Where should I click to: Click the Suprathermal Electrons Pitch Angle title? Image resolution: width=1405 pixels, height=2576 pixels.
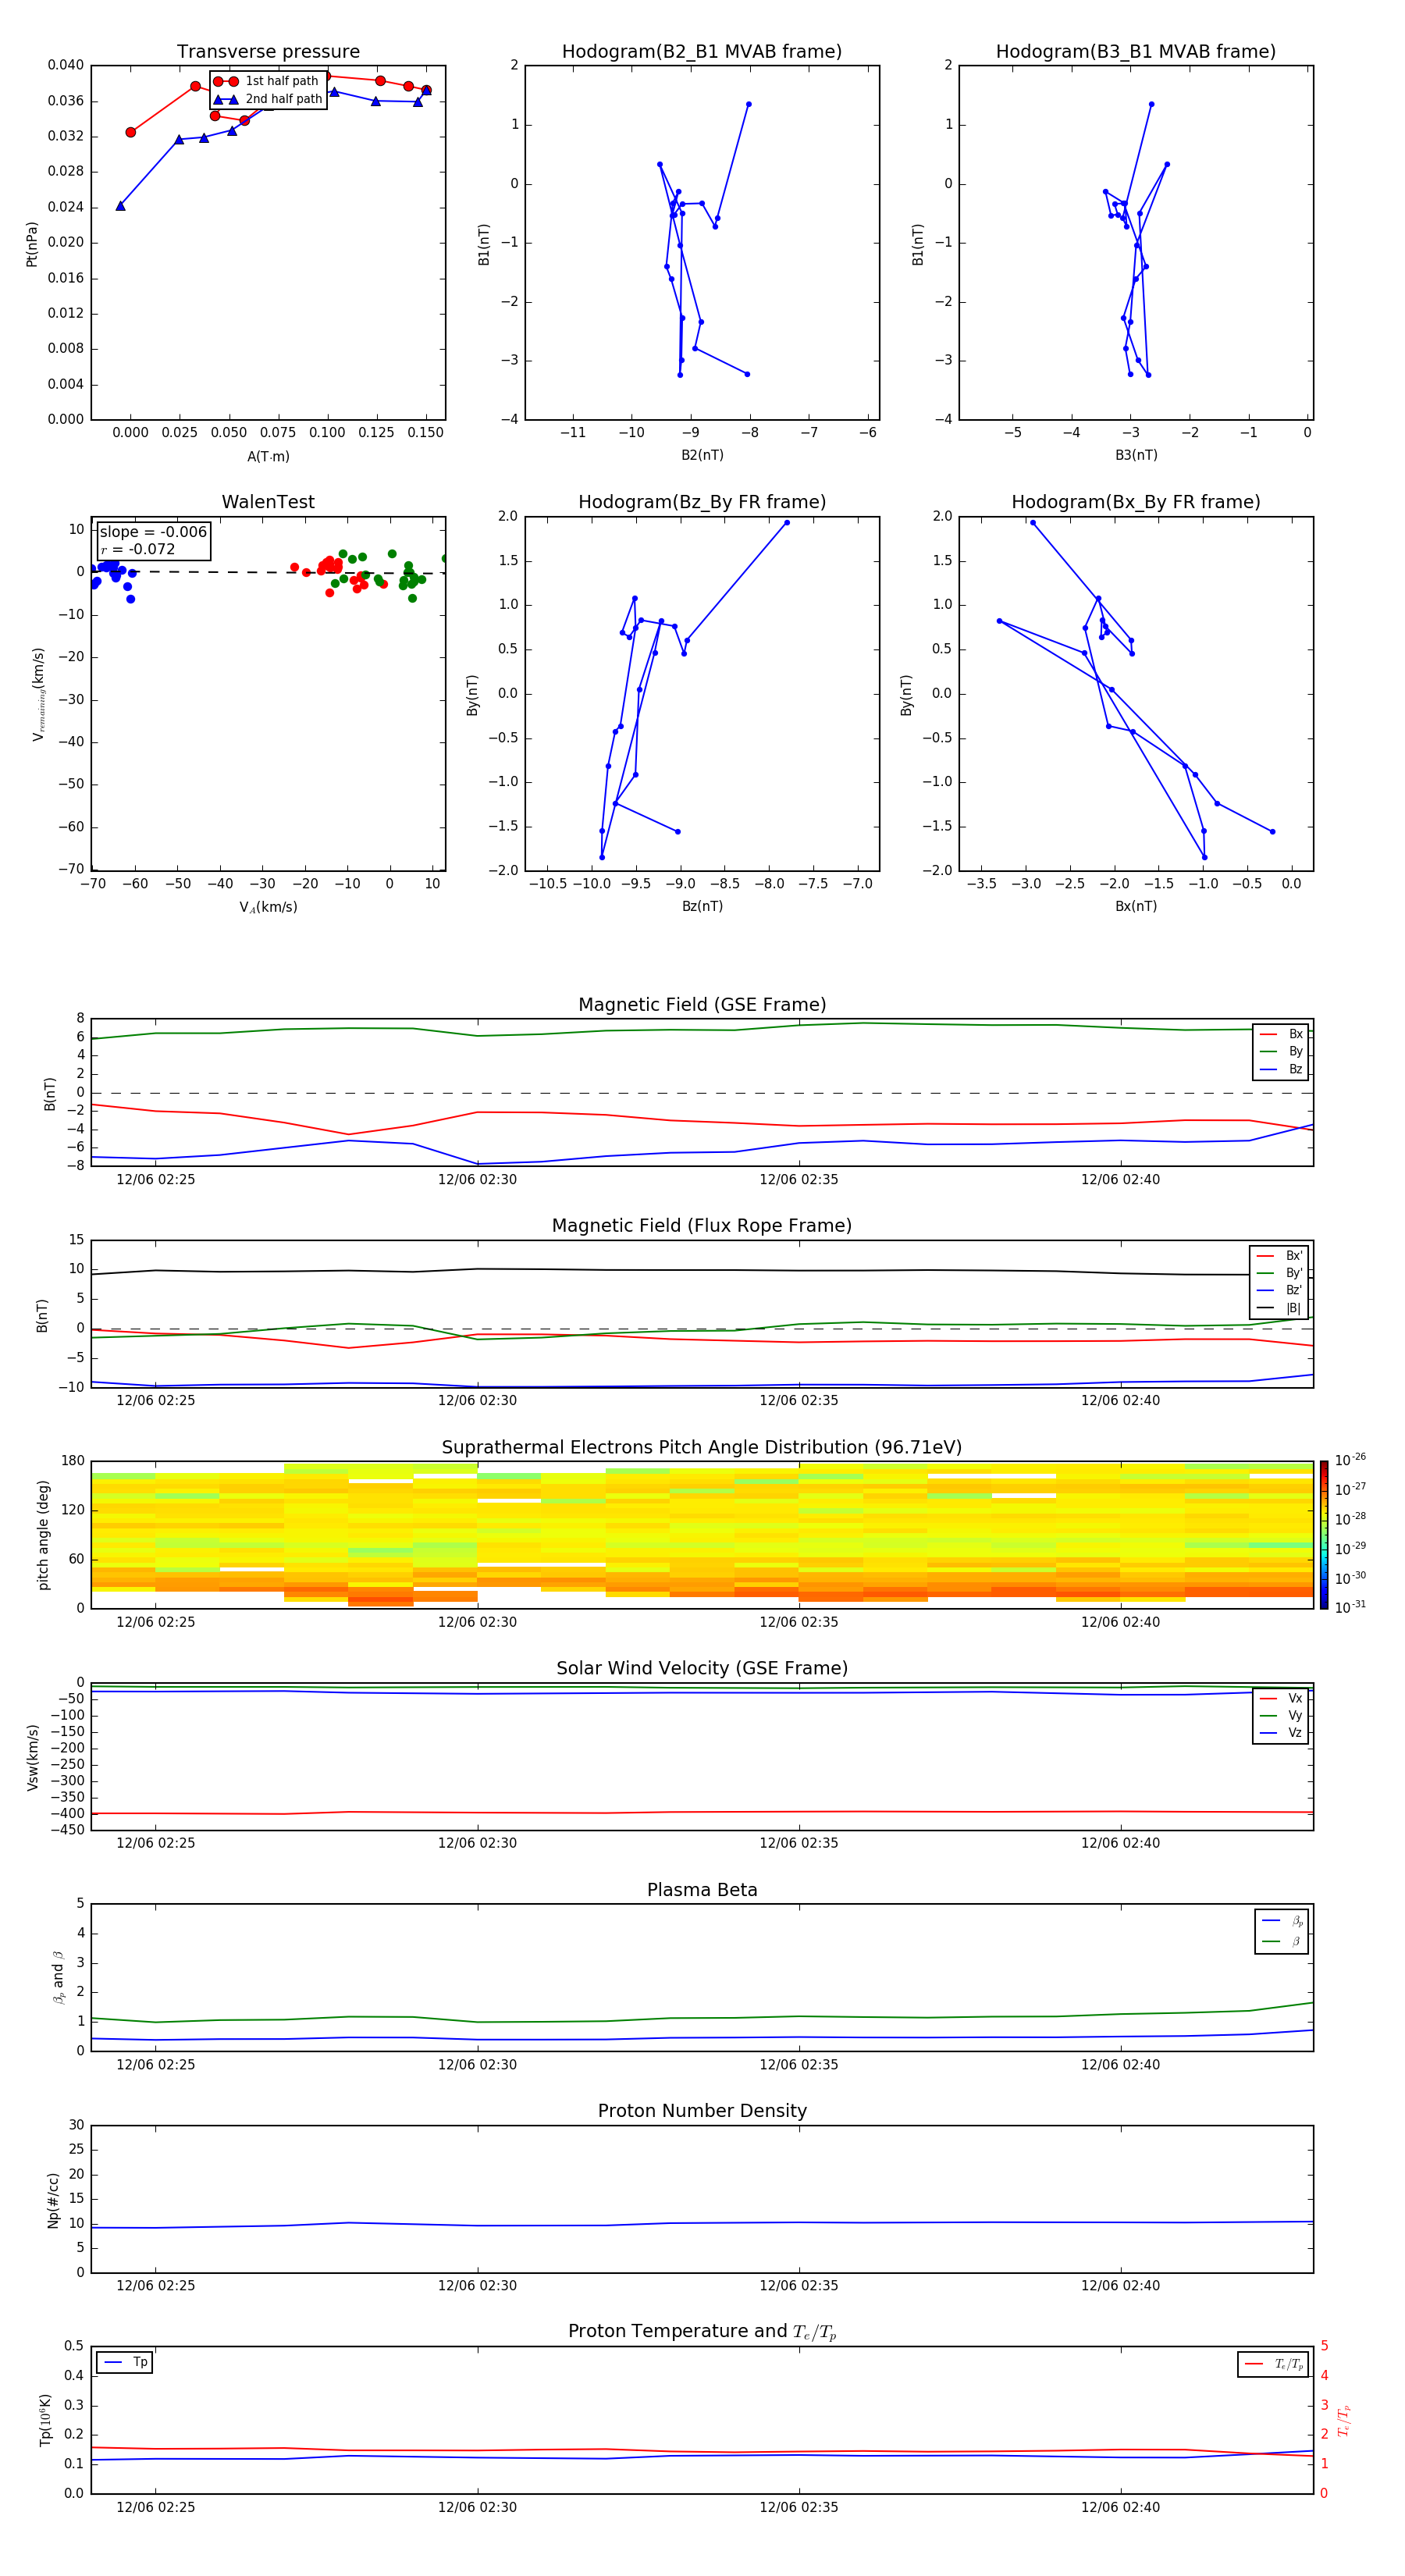click(702, 1448)
